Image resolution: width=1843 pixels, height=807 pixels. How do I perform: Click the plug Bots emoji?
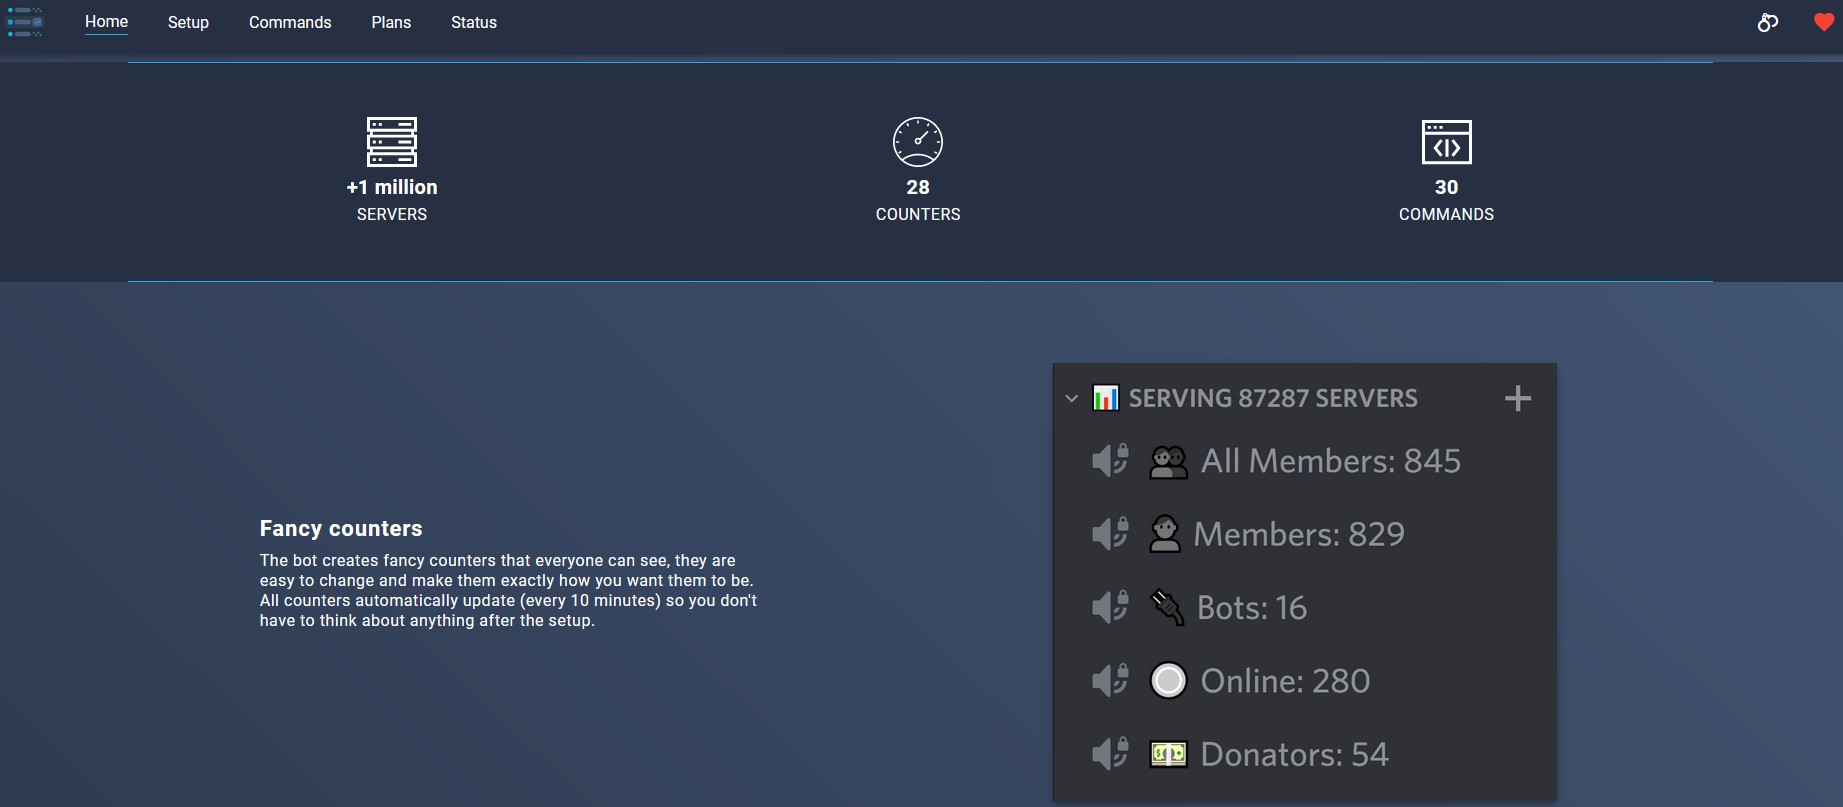pos(1167,607)
